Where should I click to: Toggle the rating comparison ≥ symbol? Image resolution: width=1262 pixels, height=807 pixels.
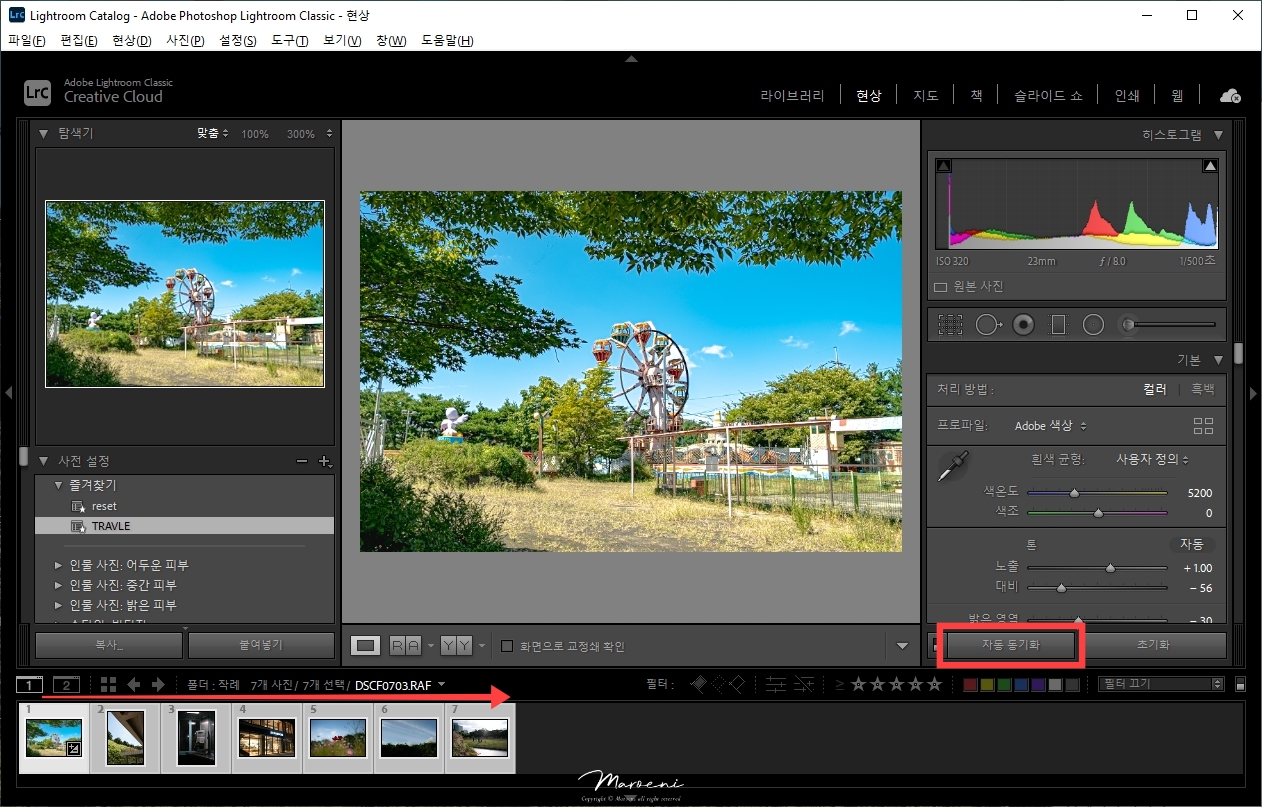click(x=839, y=684)
